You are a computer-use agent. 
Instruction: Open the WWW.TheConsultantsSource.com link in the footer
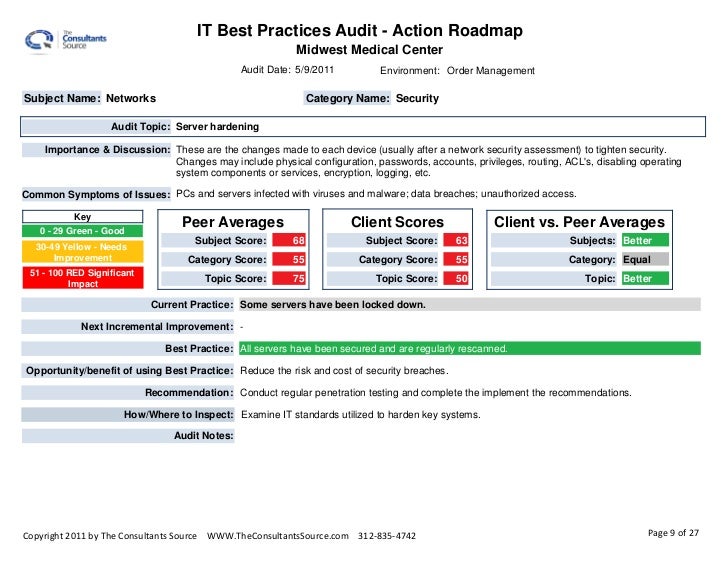[278, 536]
